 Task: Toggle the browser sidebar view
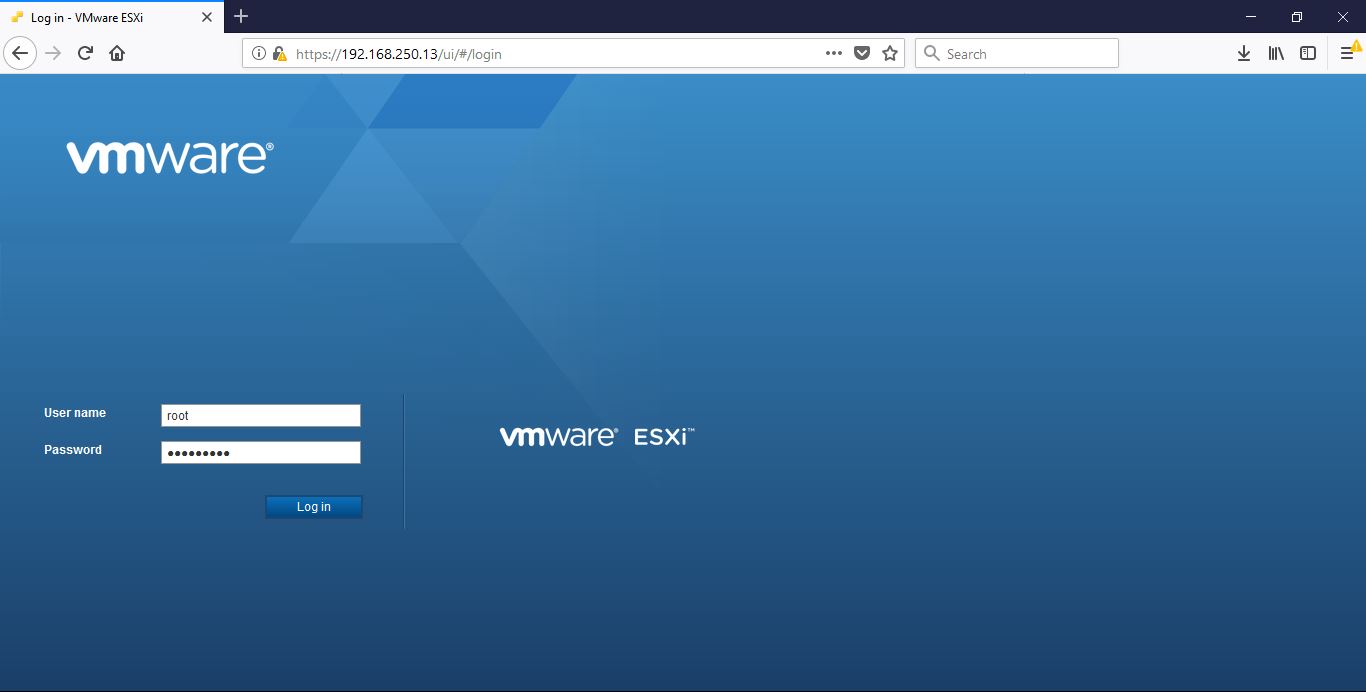click(x=1308, y=54)
